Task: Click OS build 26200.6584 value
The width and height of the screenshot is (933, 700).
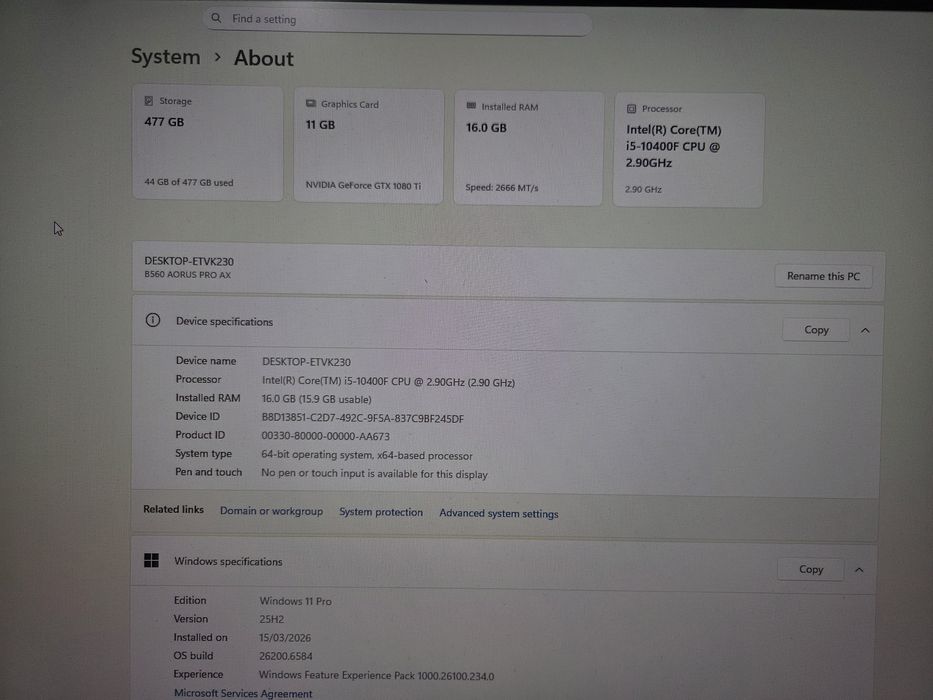Action: pos(286,656)
